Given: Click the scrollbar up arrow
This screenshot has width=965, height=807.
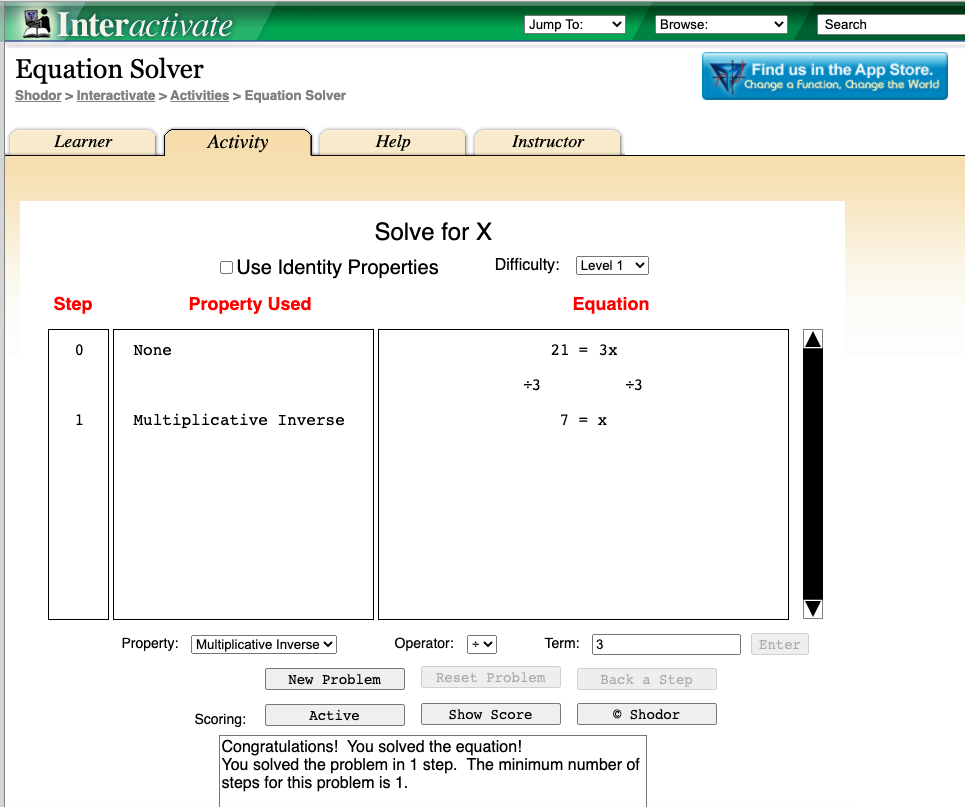Looking at the screenshot, I should 813,340.
